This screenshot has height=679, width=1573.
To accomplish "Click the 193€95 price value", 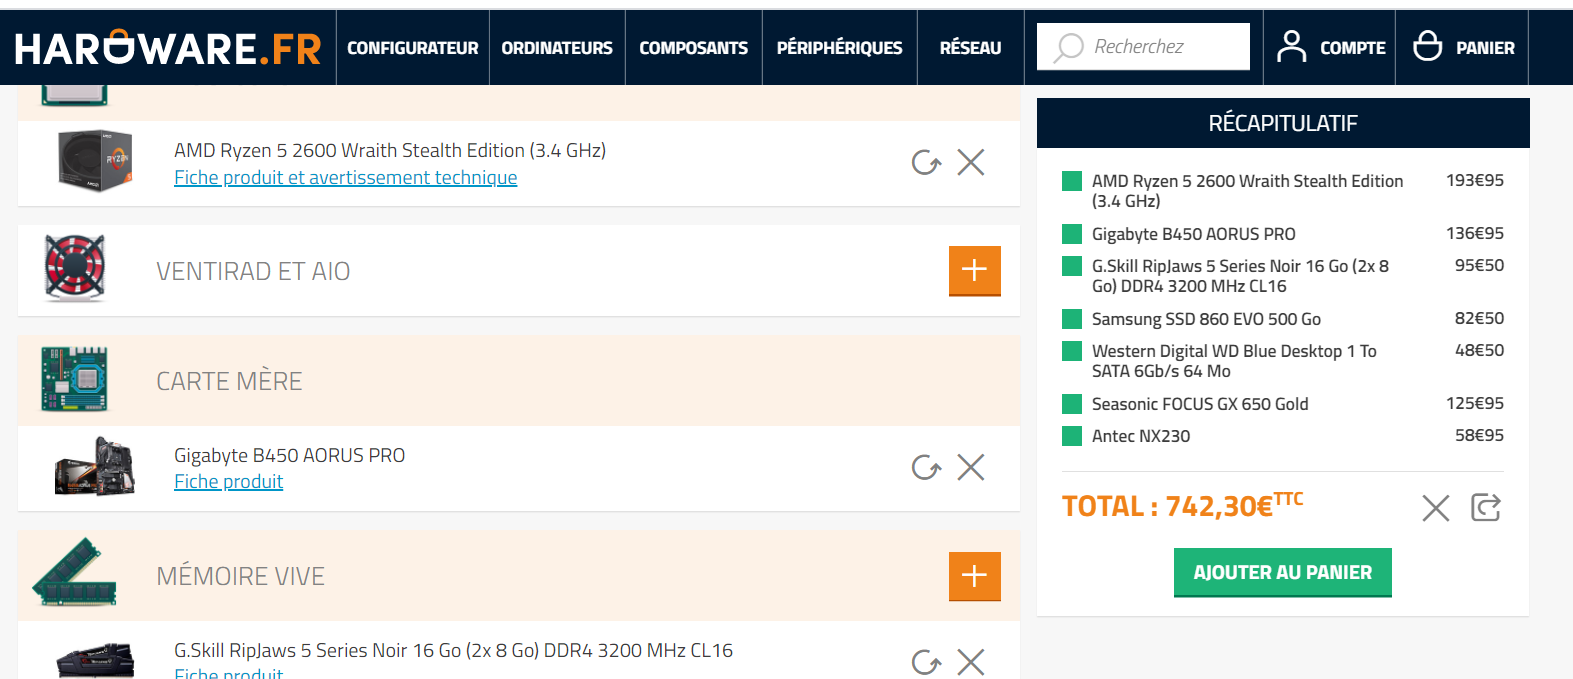I will [1475, 180].
